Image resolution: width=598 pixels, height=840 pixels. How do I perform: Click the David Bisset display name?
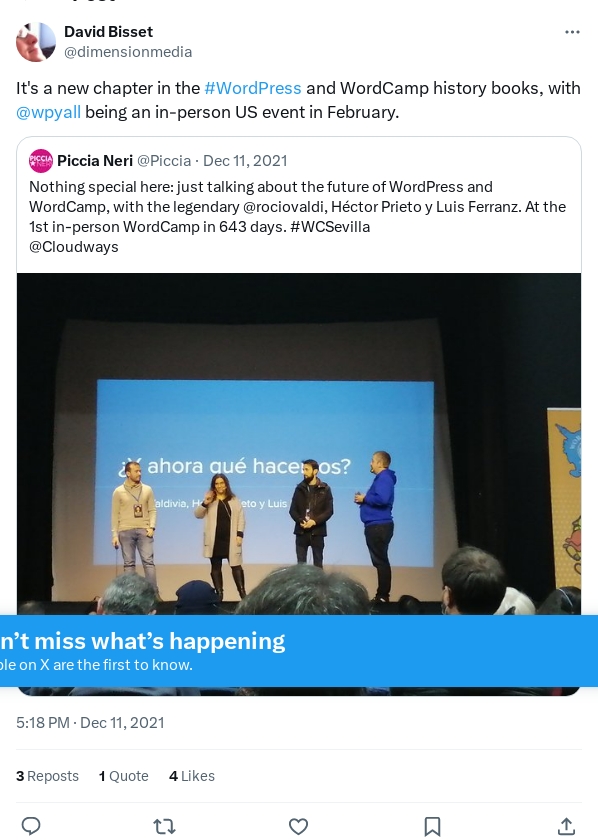pos(108,32)
